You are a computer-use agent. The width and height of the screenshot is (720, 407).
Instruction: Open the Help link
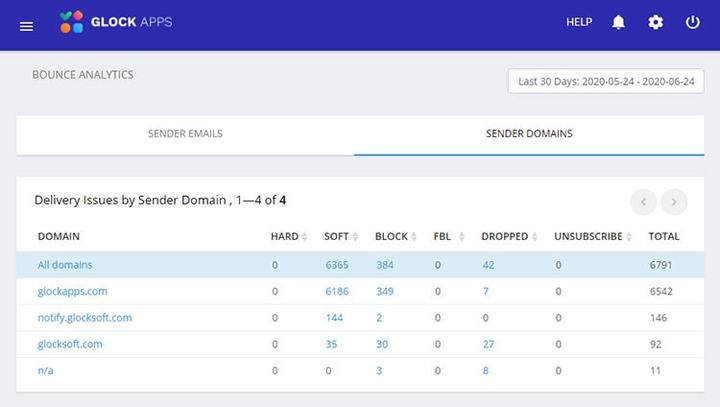coord(579,23)
